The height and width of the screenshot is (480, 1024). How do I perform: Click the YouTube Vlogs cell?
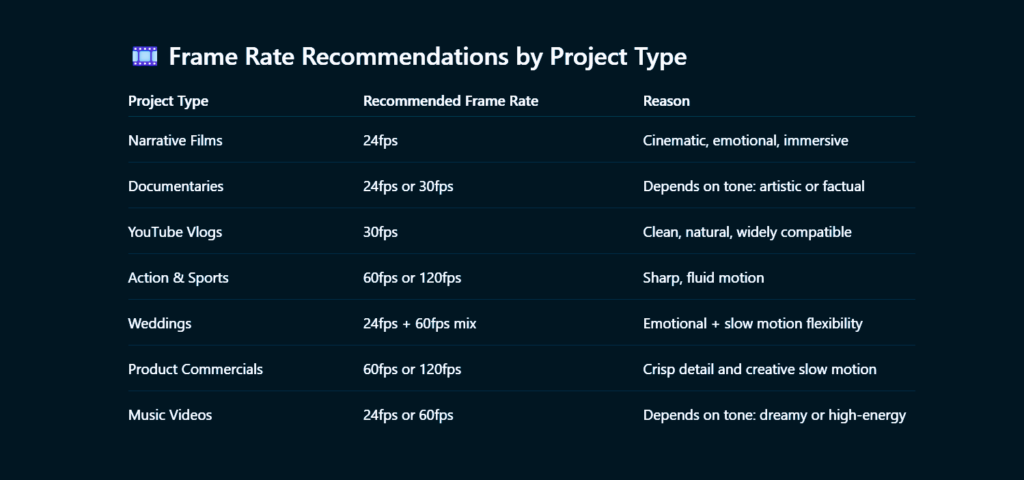click(175, 232)
